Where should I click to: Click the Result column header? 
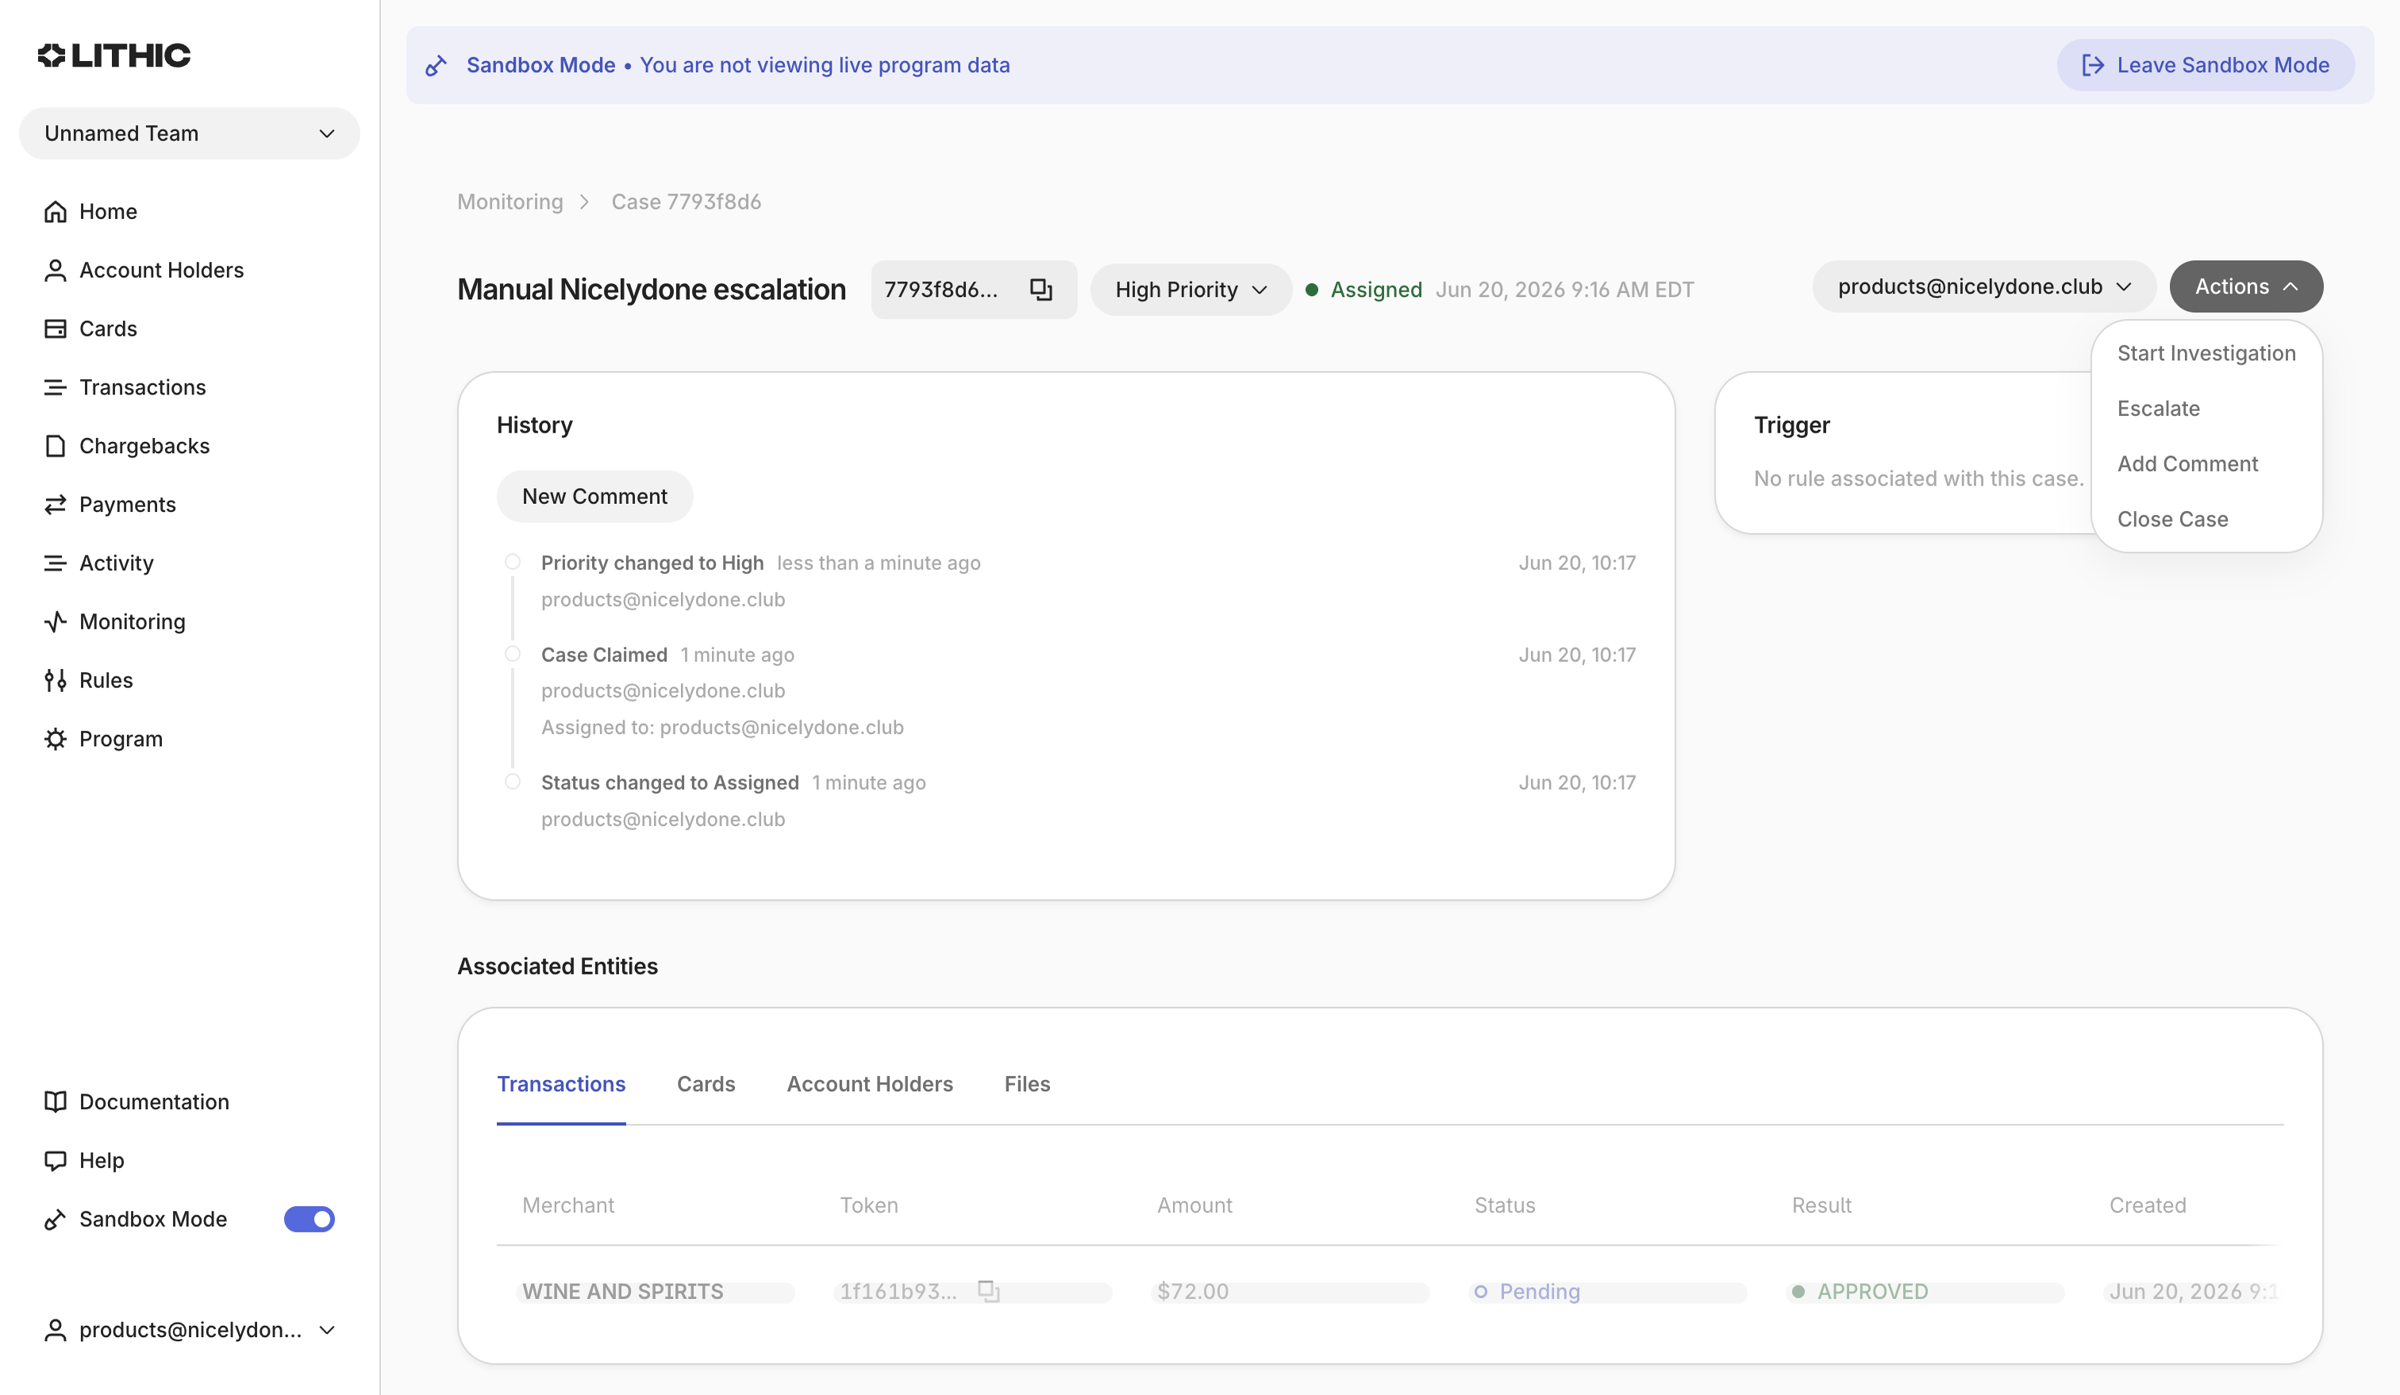point(1821,1205)
